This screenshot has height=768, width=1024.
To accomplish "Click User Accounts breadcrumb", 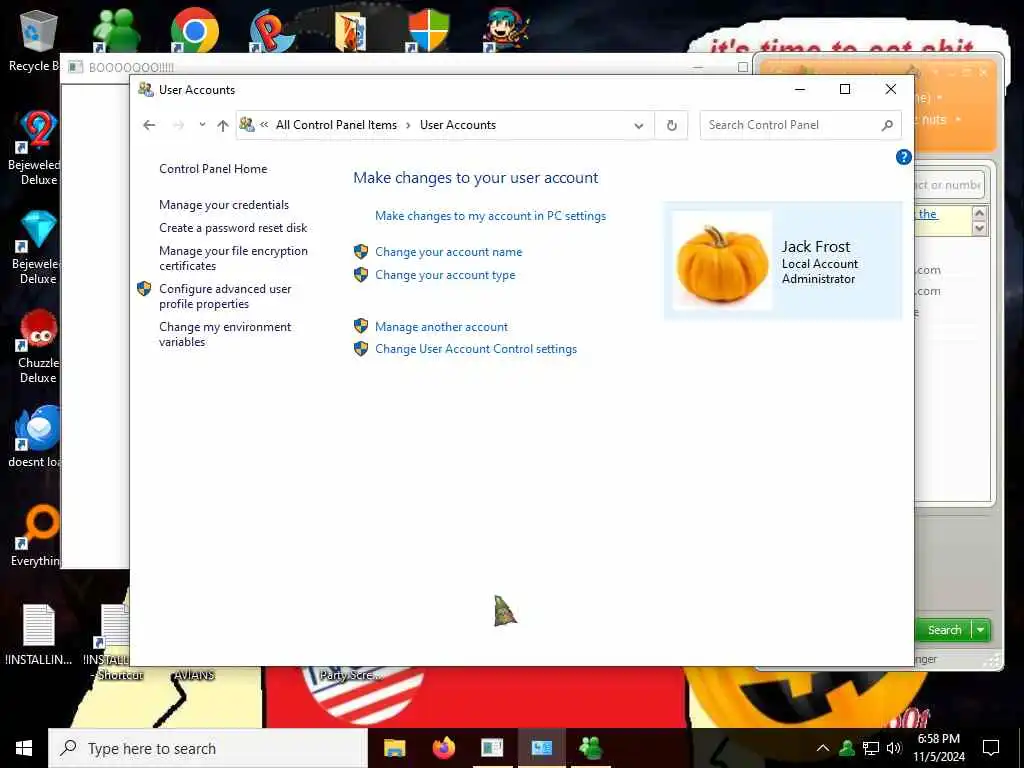I will [x=458, y=125].
